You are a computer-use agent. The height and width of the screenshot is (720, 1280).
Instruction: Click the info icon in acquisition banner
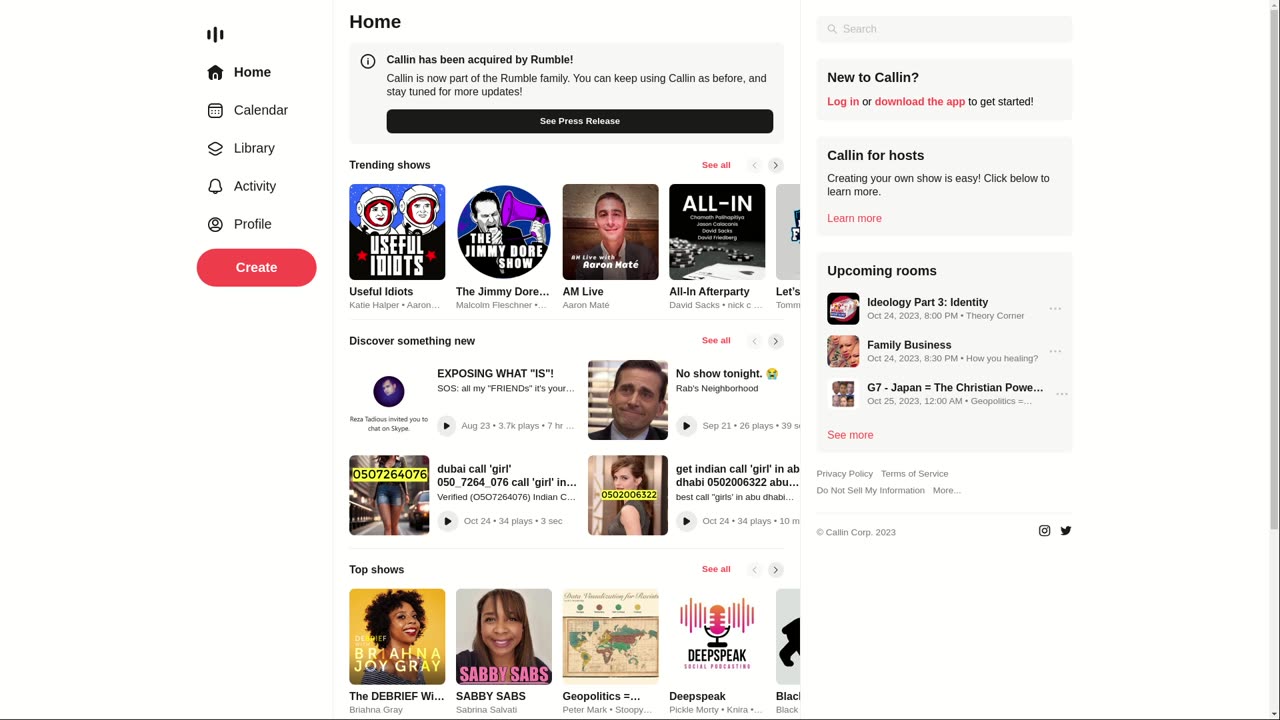(368, 61)
